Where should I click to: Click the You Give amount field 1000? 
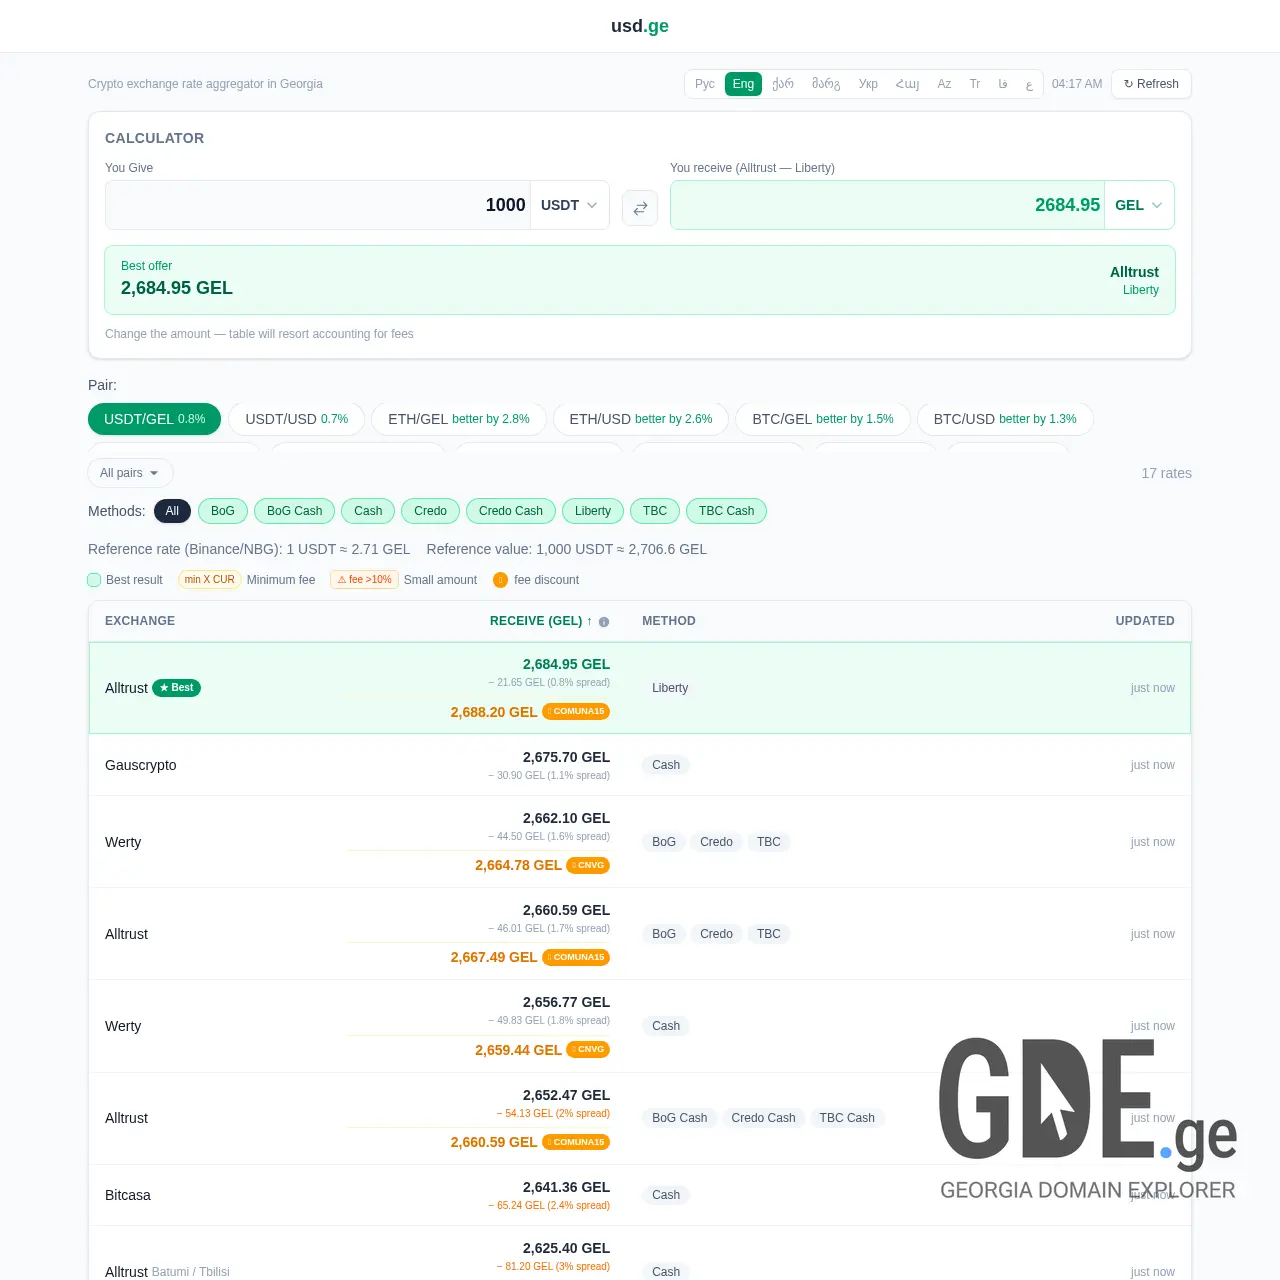318,205
